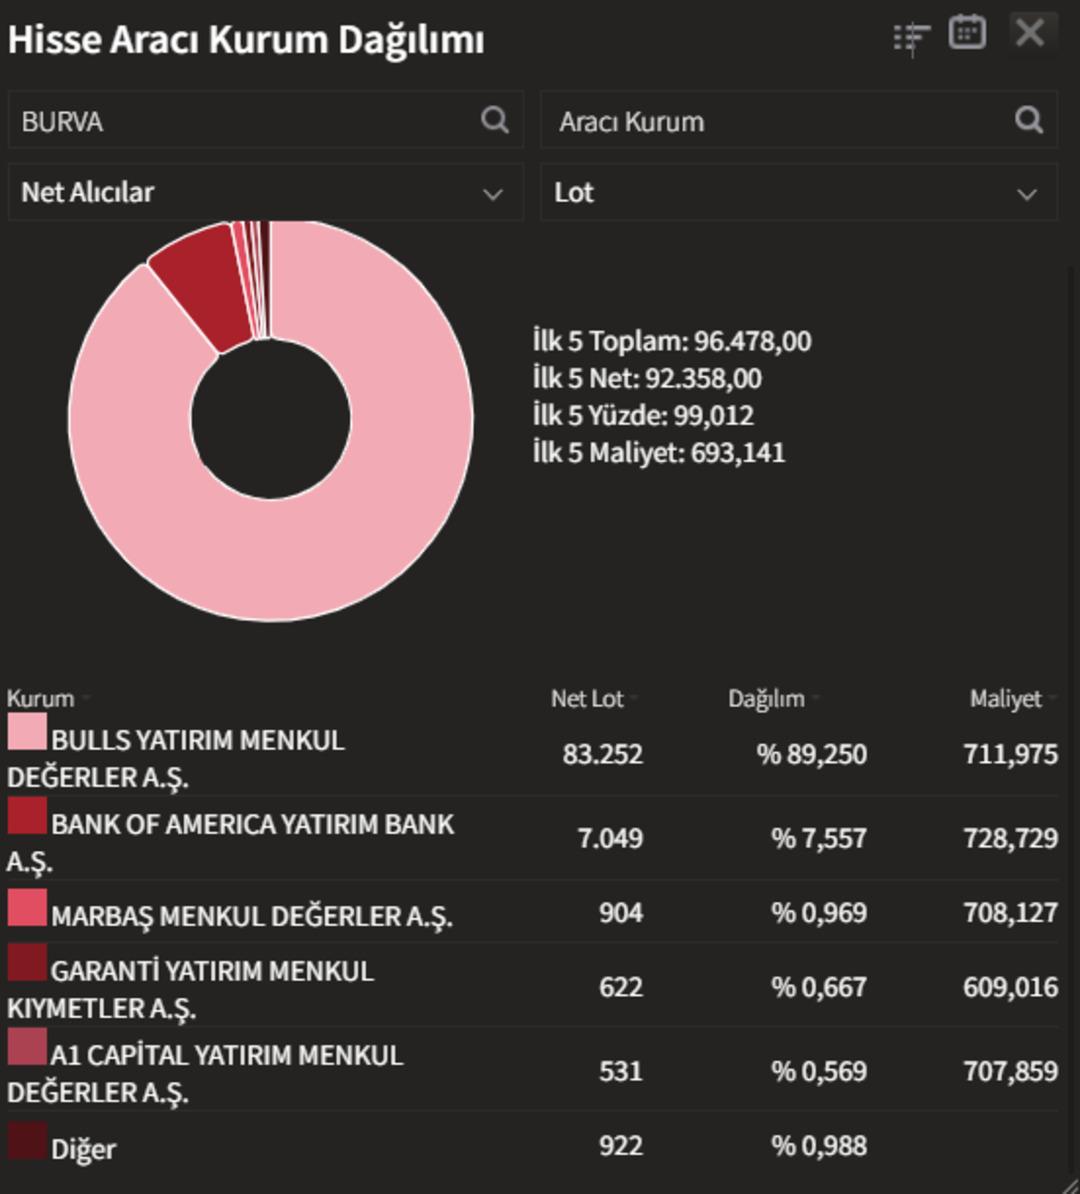The image size is (1080, 1194).
Task: Click the search icon in Aracı Kurum field
Action: [x=1029, y=120]
